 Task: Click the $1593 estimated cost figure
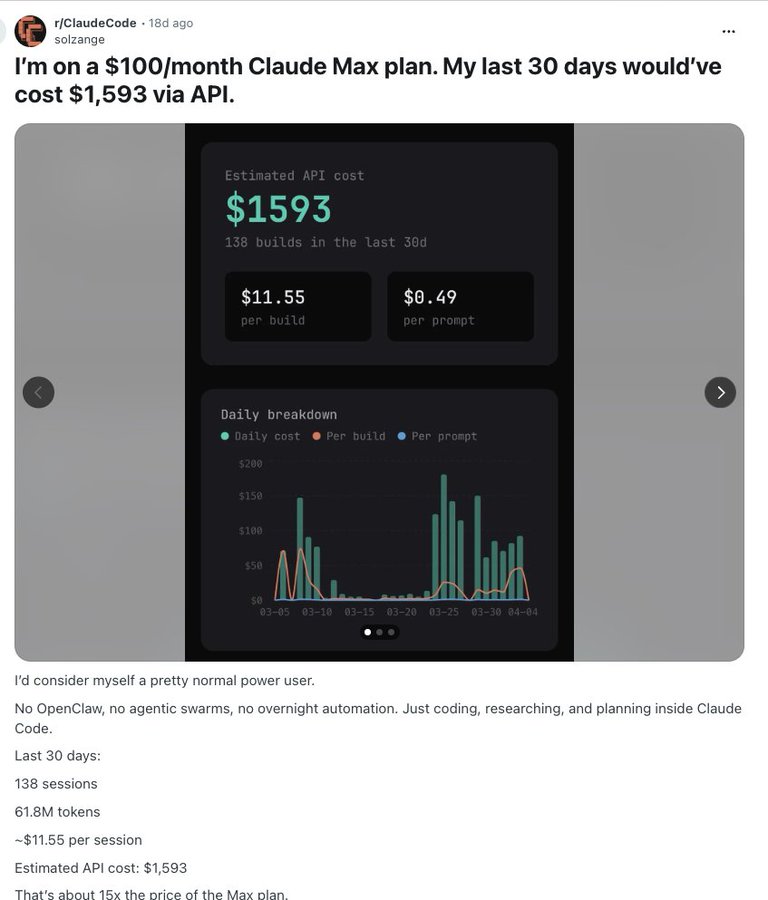[278, 209]
